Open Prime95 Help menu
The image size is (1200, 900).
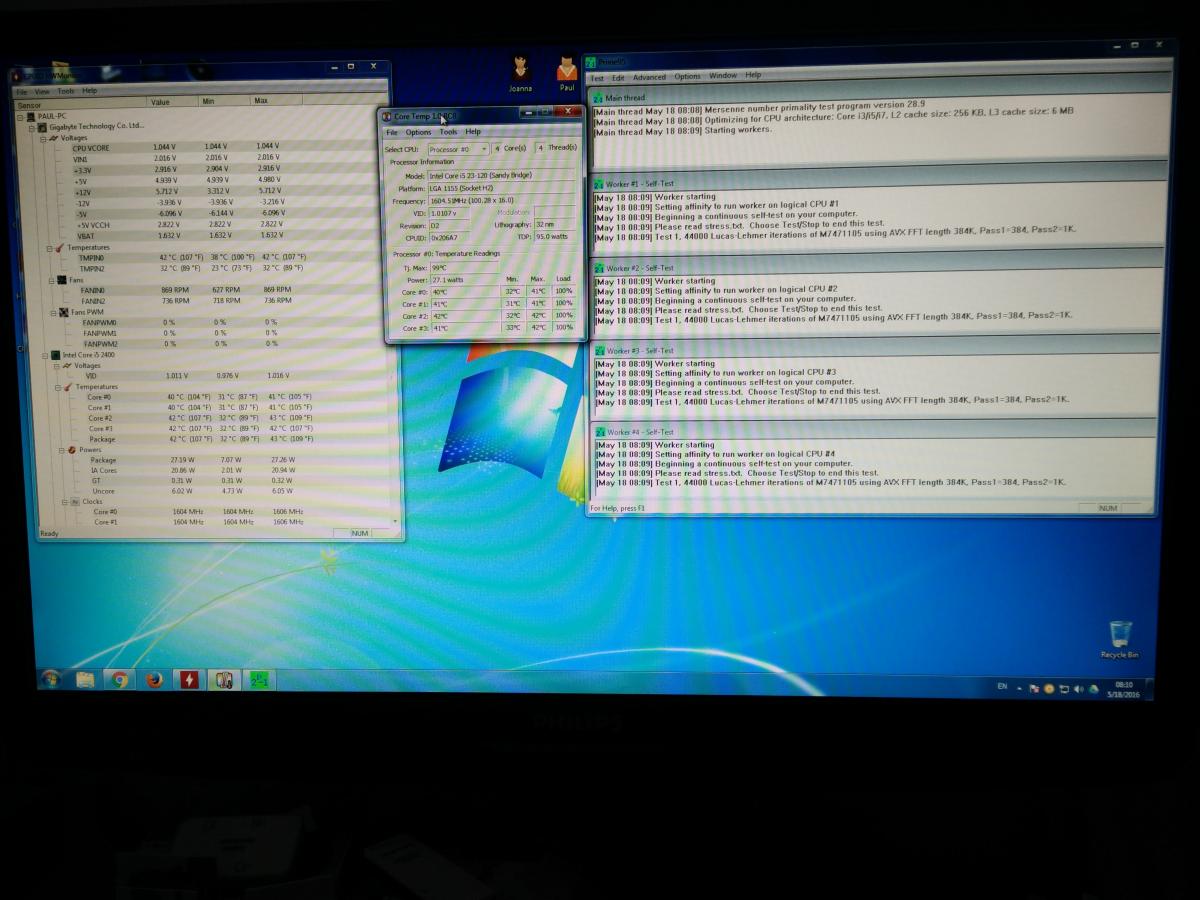click(x=753, y=75)
